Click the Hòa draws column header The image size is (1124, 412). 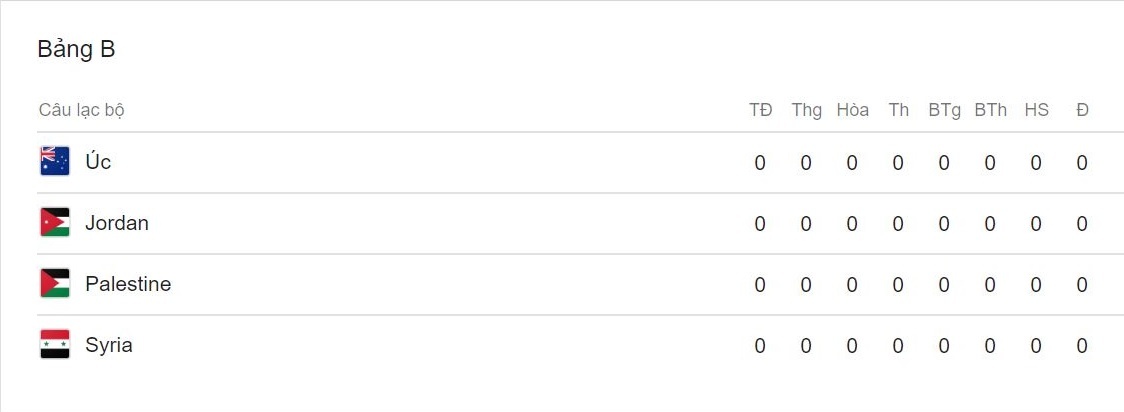point(852,110)
